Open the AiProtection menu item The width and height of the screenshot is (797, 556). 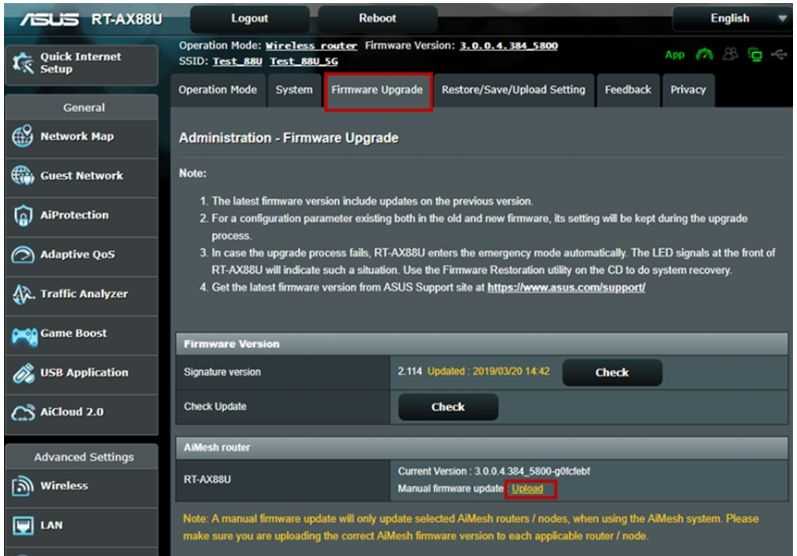81,215
